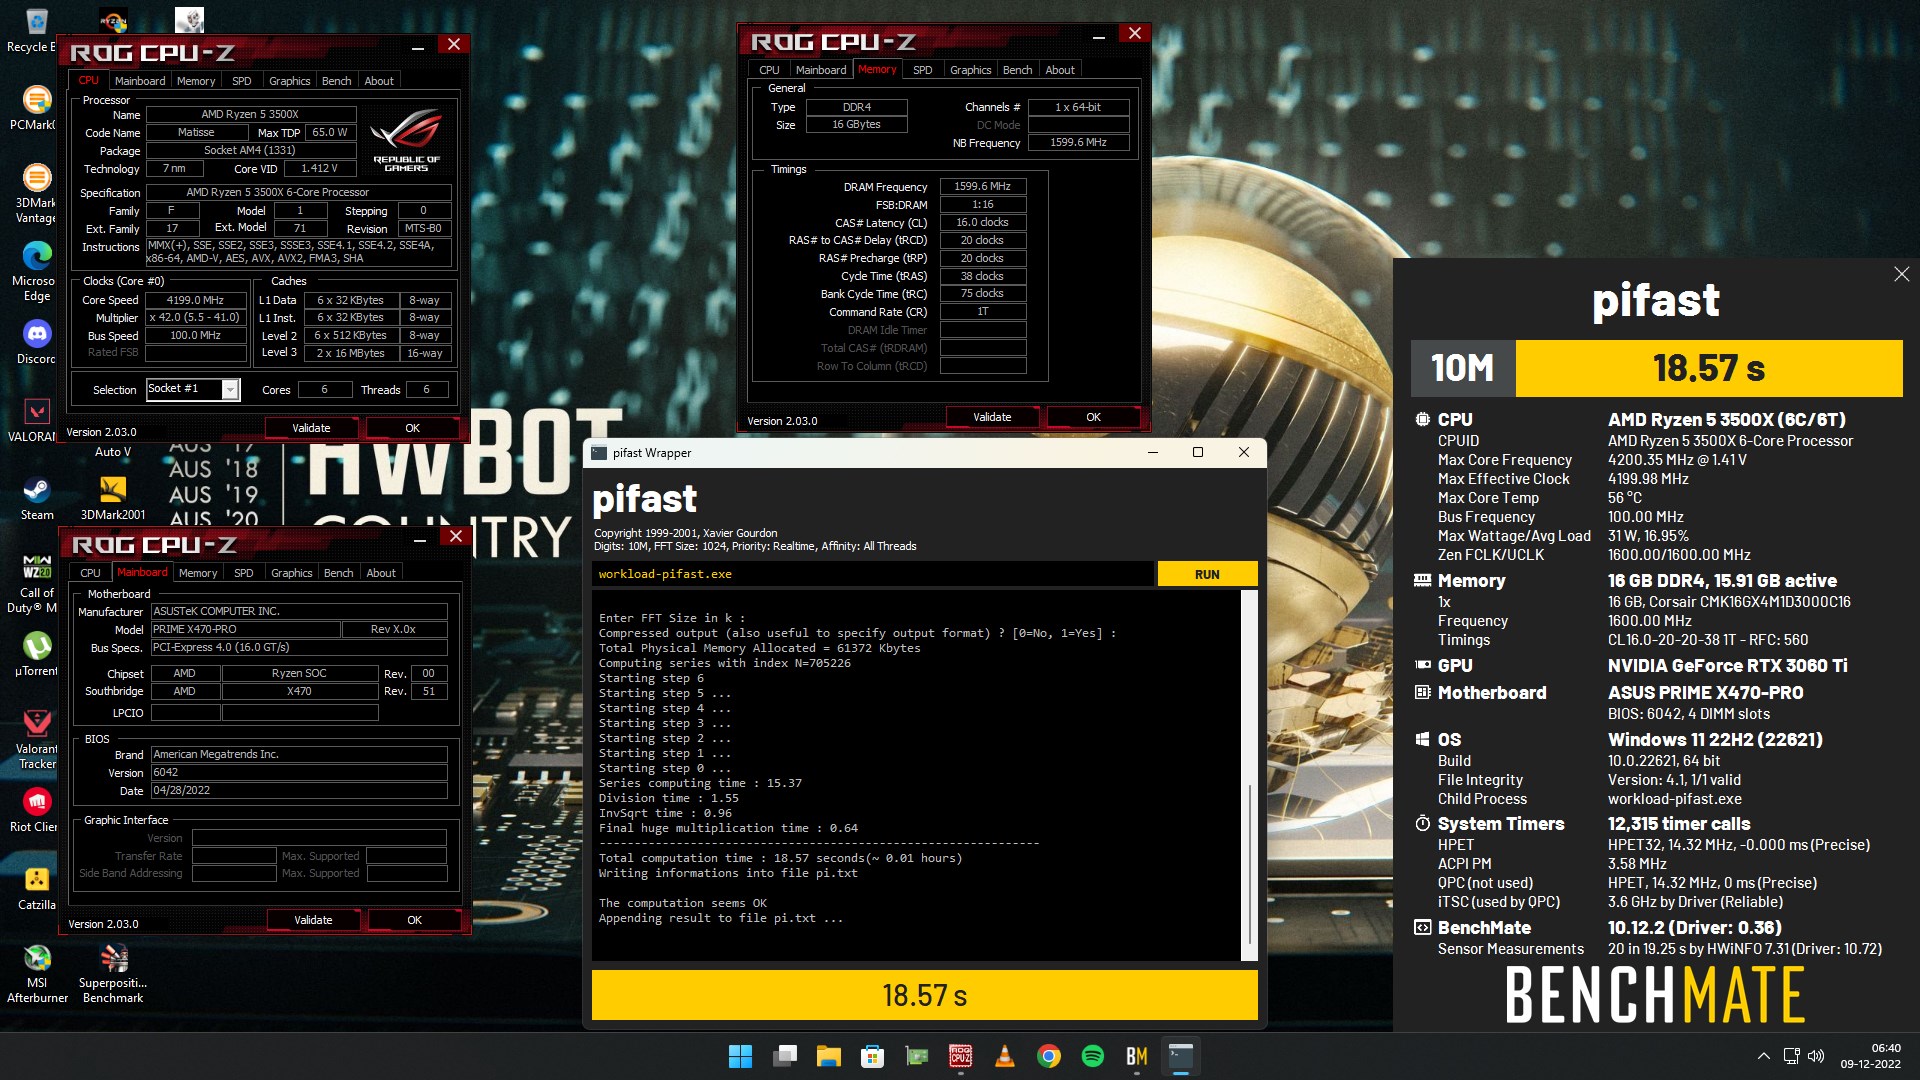This screenshot has height=1080, width=1920.
Task: Click OK in the CPU tab CPU-Z window
Action: tap(413, 428)
